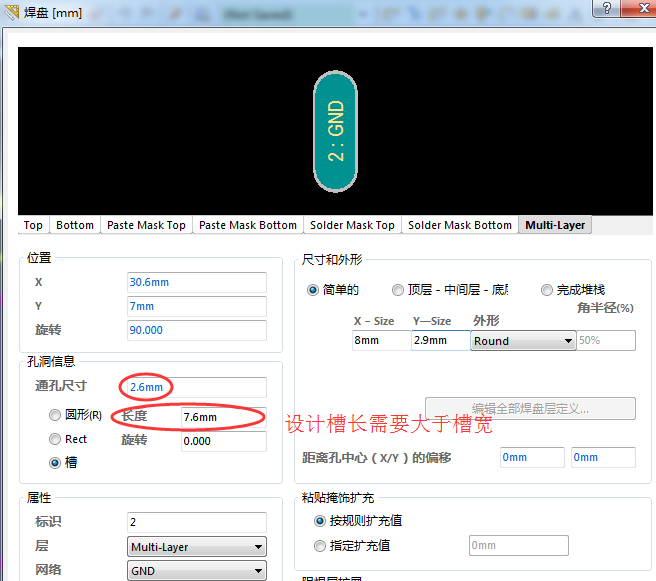Close the 焊盘 dialog window
The image size is (656, 581).
click(x=640, y=8)
